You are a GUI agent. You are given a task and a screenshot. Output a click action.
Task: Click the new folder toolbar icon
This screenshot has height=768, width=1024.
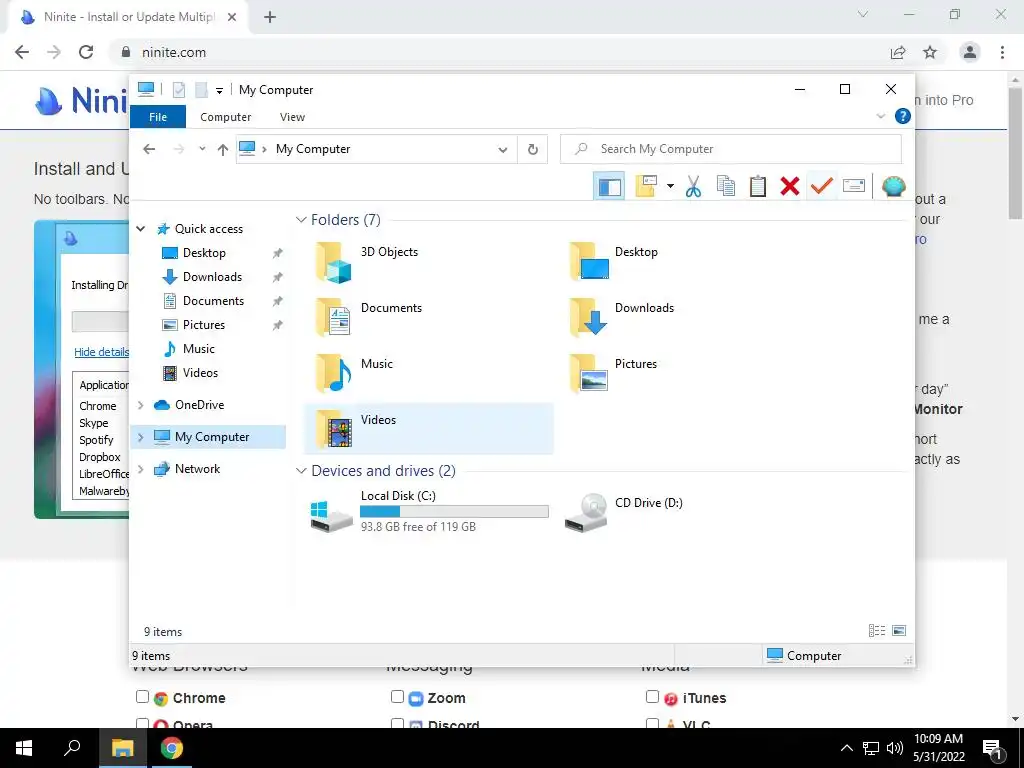(645, 187)
